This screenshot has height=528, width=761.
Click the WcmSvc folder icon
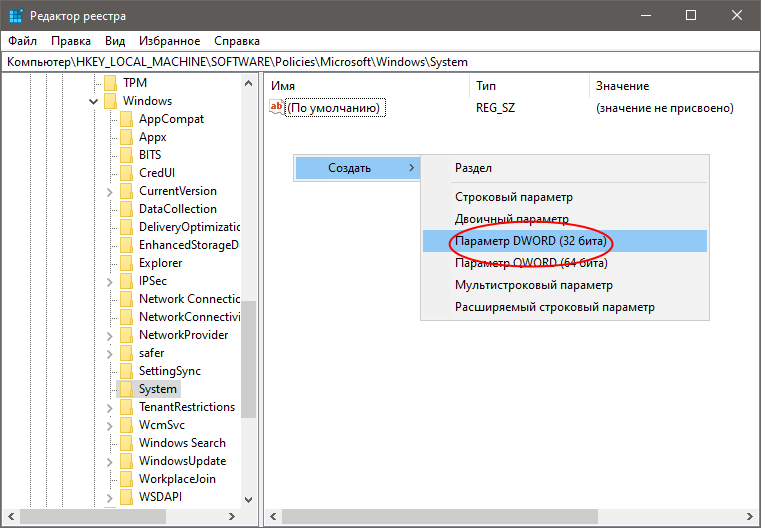126,425
